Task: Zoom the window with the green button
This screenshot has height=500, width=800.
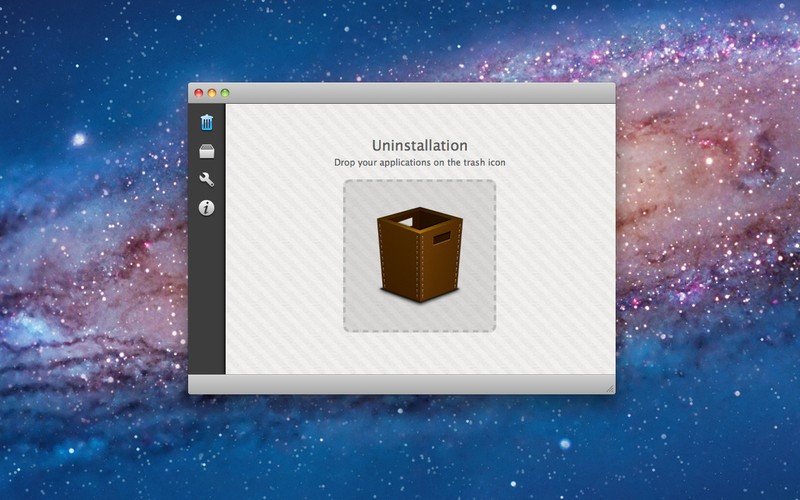Action: click(225, 93)
